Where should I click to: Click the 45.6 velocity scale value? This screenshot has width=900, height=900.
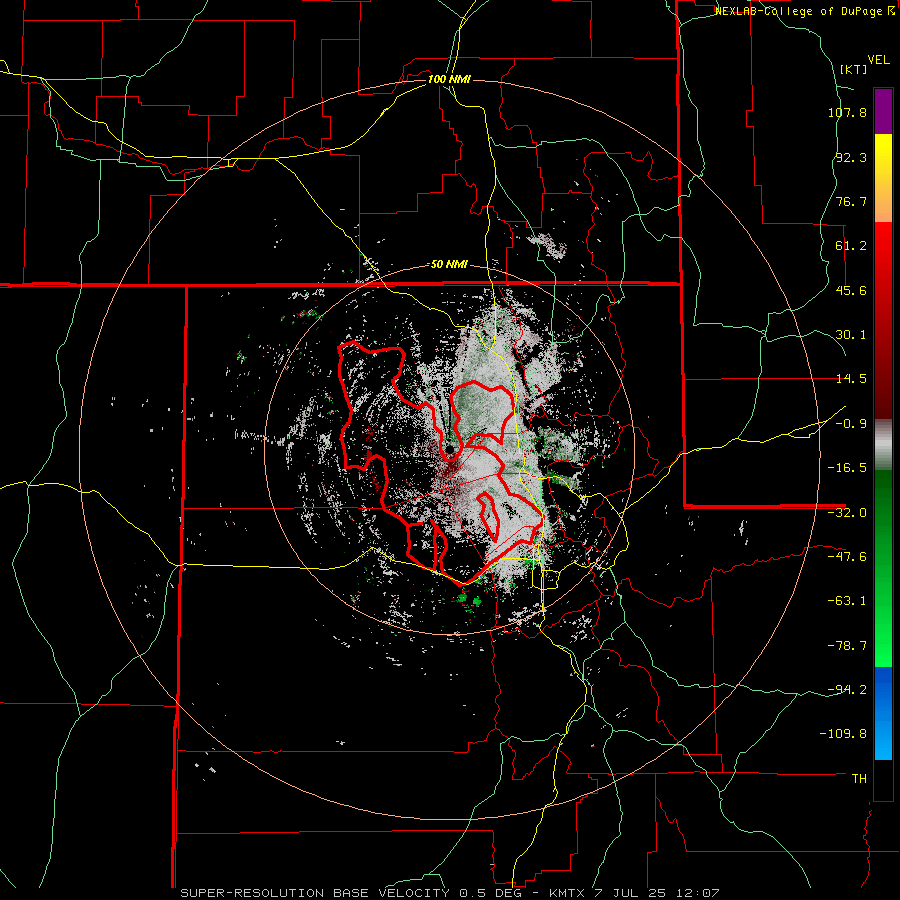pyautogui.click(x=851, y=290)
